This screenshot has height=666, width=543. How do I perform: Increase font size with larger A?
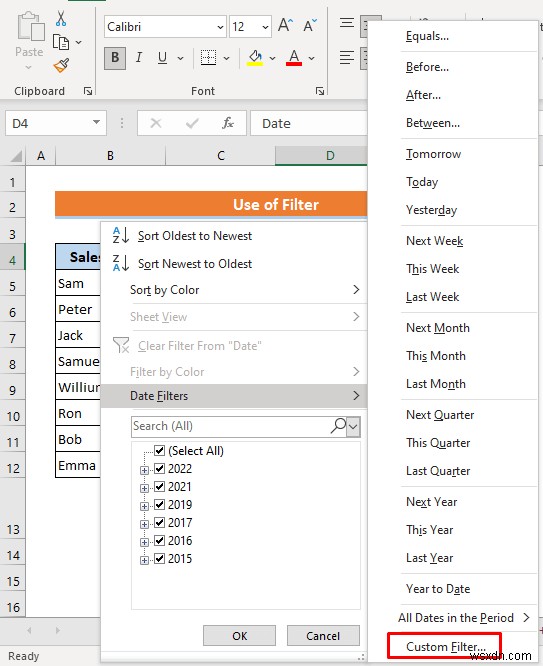coord(286,25)
